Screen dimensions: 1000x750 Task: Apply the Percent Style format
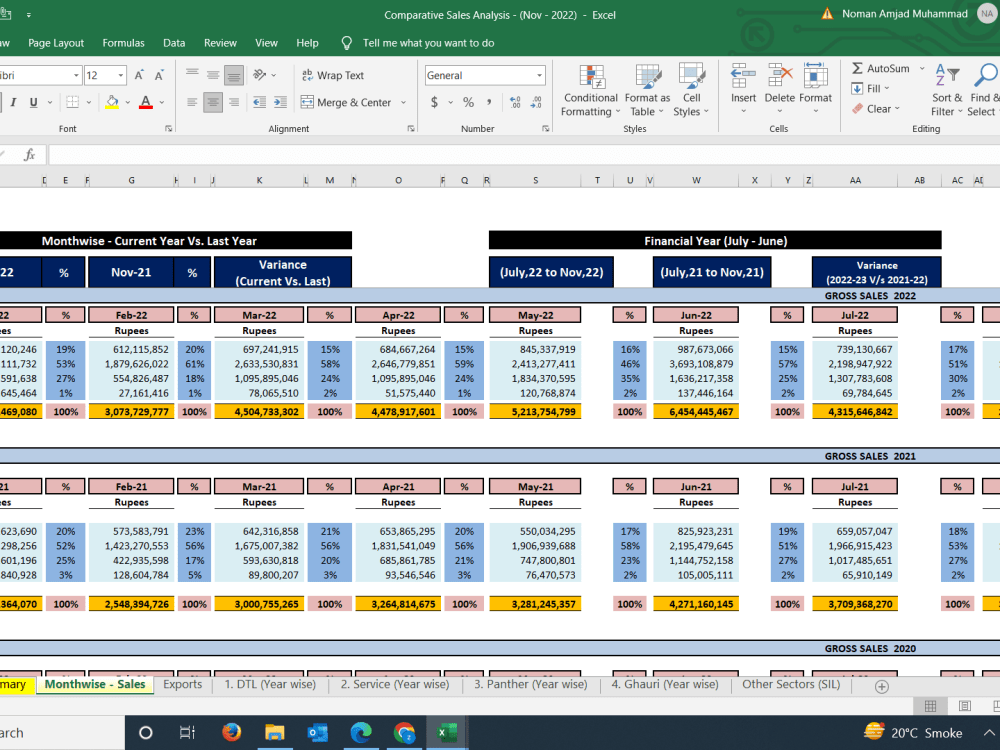tap(466, 102)
